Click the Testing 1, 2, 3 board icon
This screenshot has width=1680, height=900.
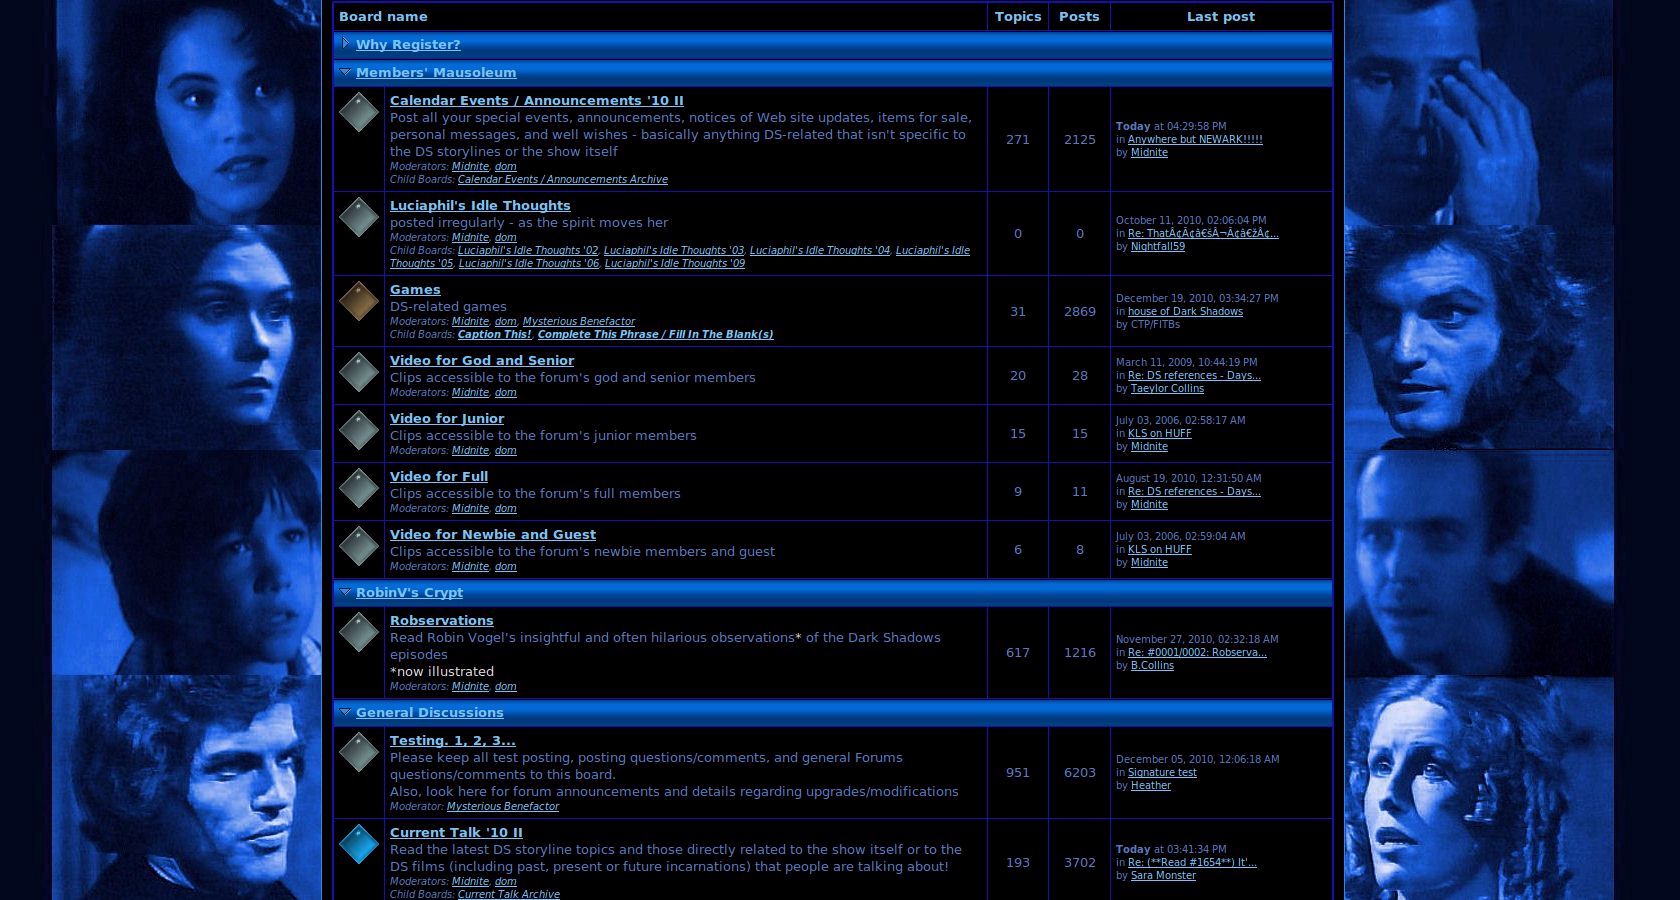click(358, 752)
